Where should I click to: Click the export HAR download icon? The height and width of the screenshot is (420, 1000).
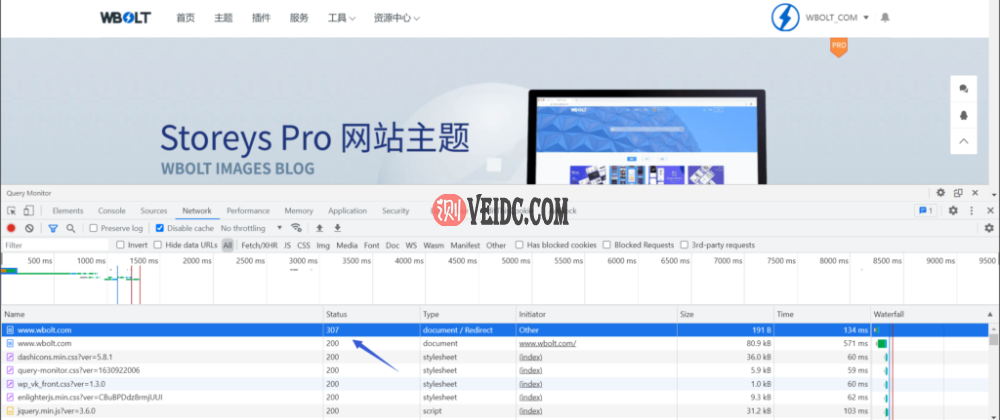tap(337, 228)
